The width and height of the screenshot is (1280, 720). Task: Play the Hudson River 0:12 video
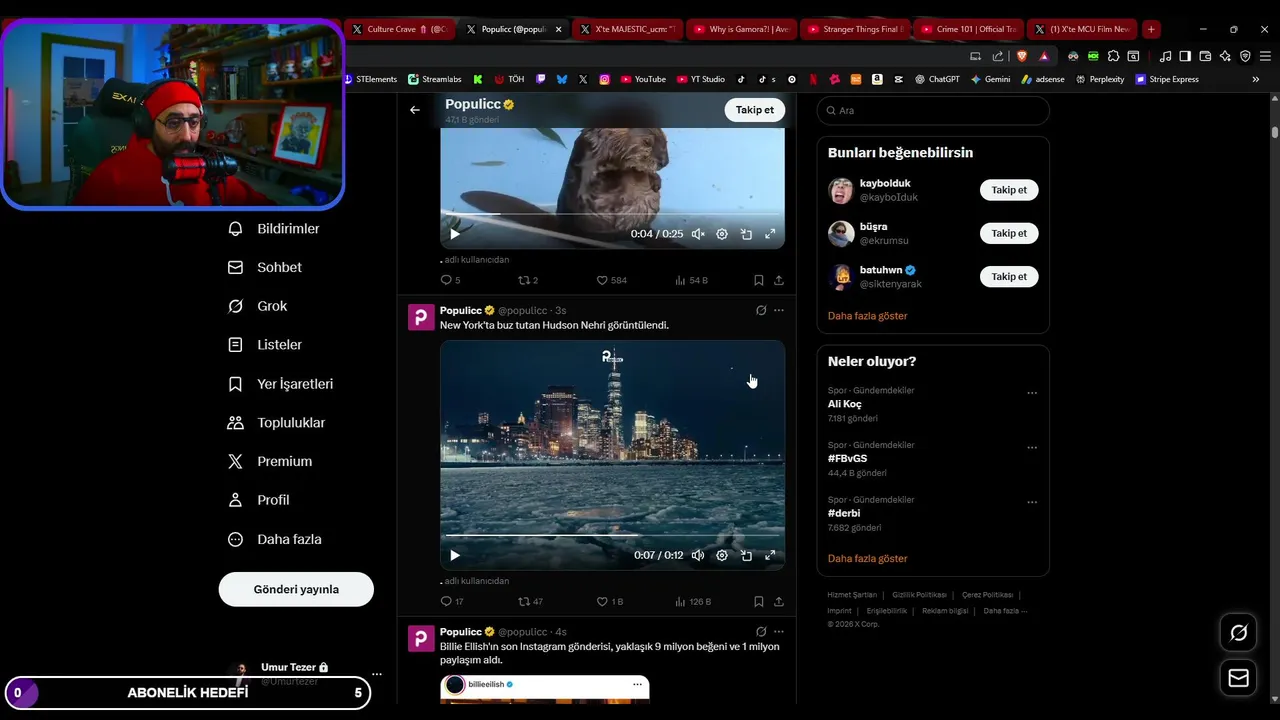point(455,555)
